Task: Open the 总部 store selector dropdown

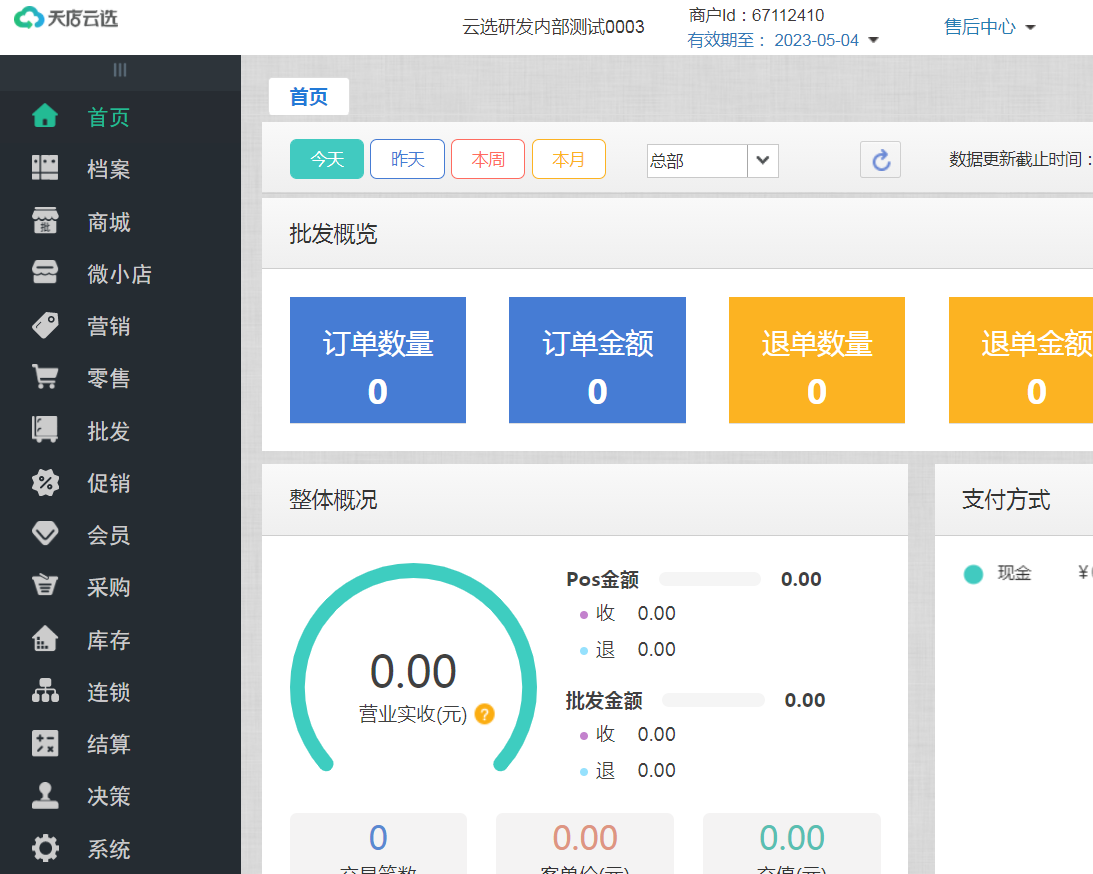Action: click(712, 160)
